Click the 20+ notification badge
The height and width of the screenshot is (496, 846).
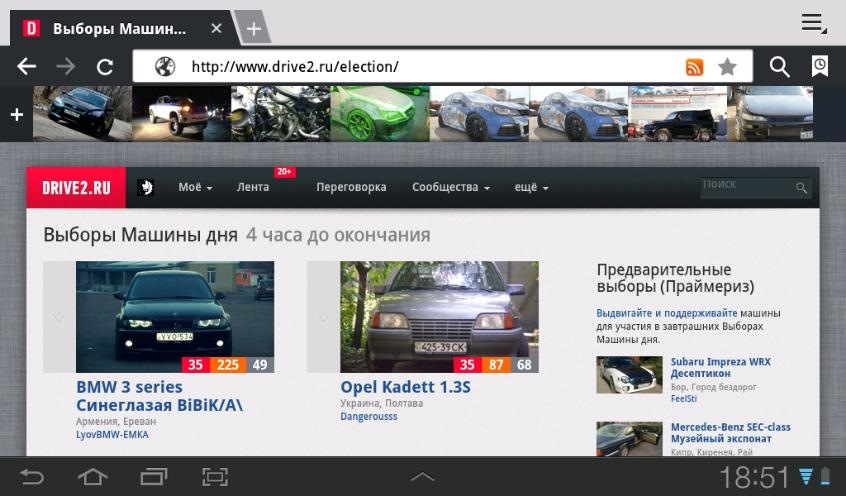click(284, 172)
